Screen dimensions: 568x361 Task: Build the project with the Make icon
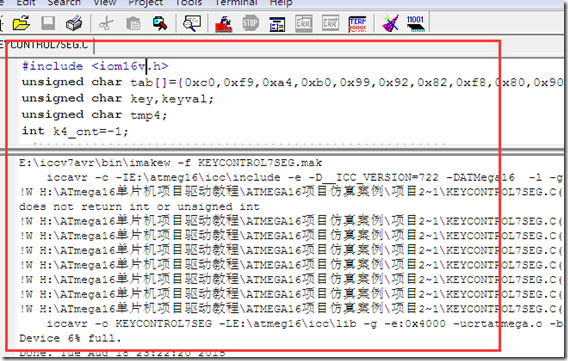click(224, 24)
